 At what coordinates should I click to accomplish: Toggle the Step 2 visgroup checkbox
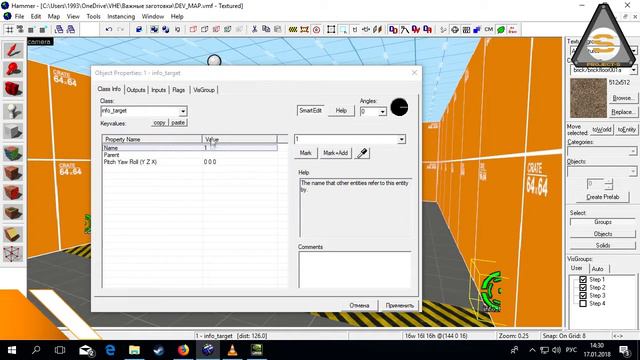click(x=583, y=287)
